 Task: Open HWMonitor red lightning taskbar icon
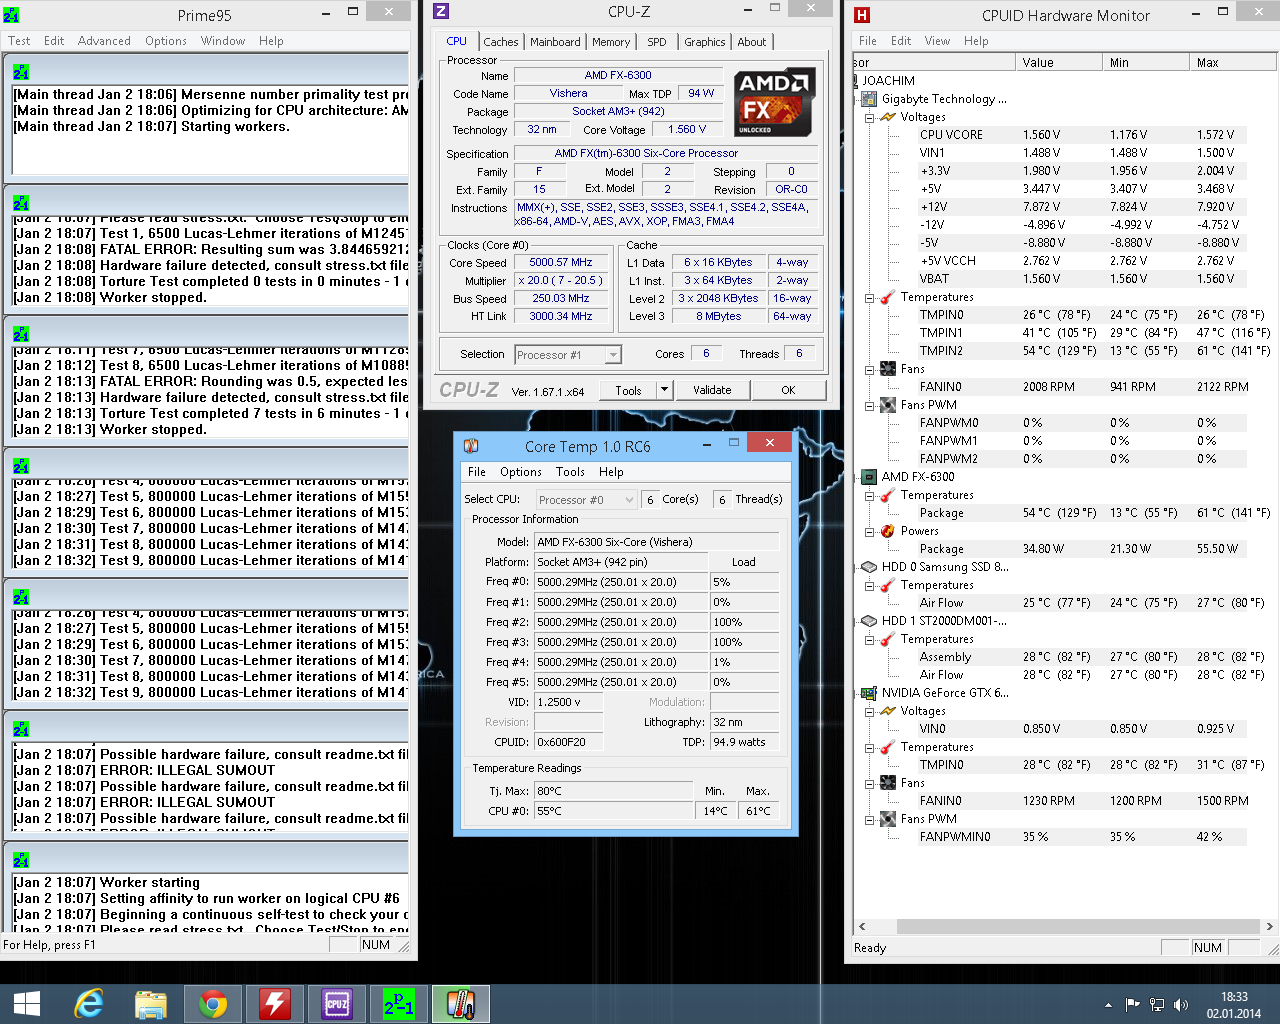[274, 1003]
